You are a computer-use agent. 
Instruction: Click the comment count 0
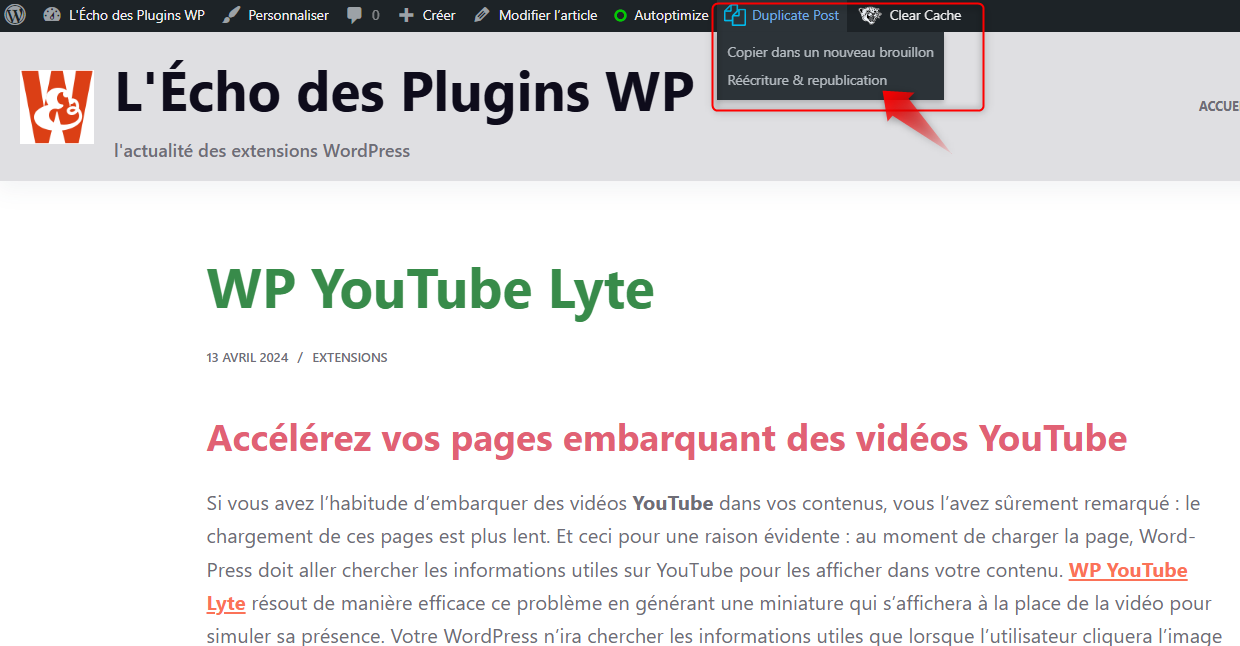[x=375, y=15]
